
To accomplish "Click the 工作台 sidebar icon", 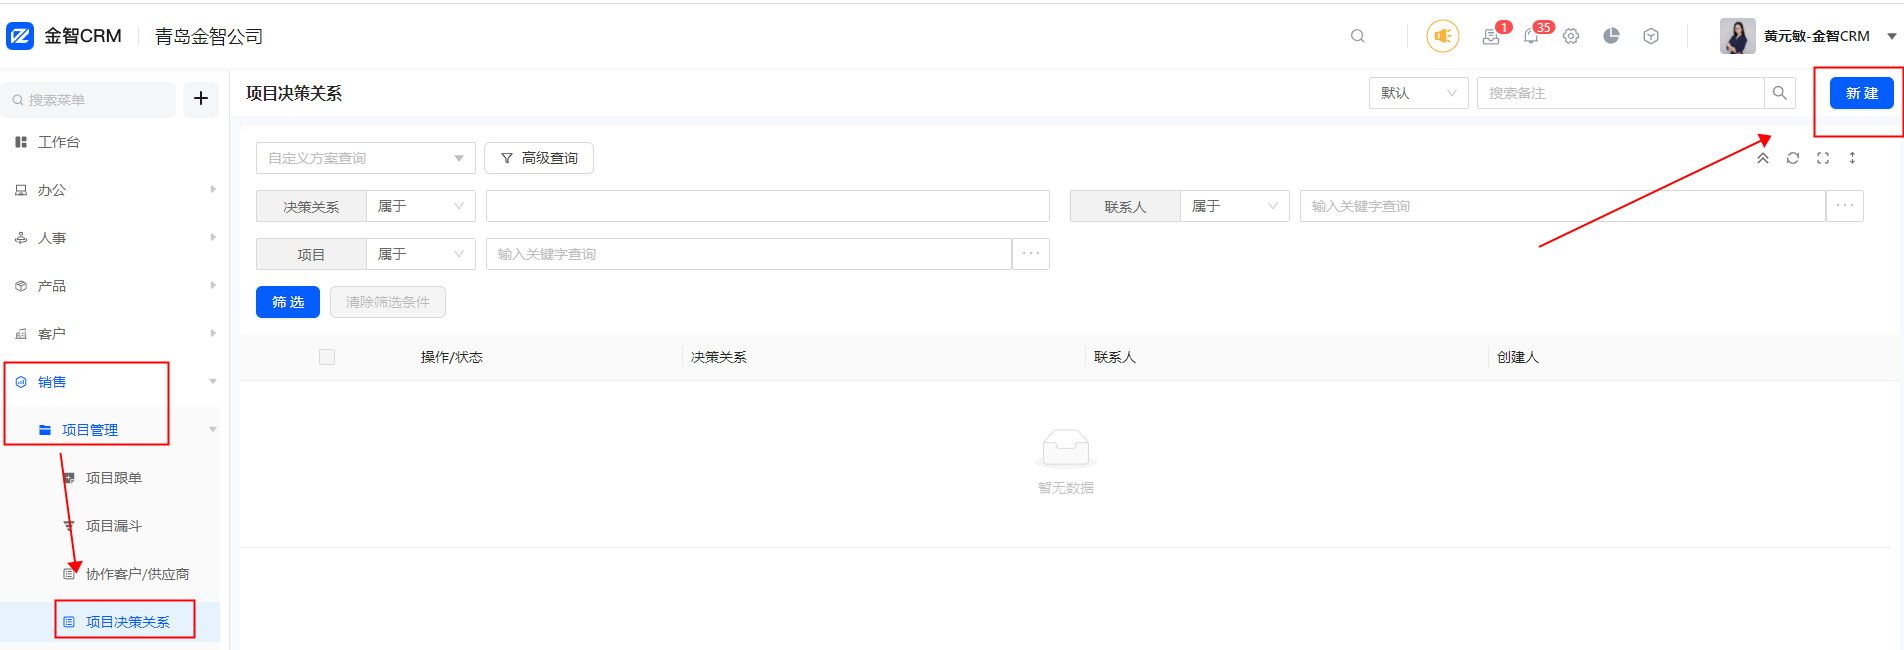I will 21,142.
